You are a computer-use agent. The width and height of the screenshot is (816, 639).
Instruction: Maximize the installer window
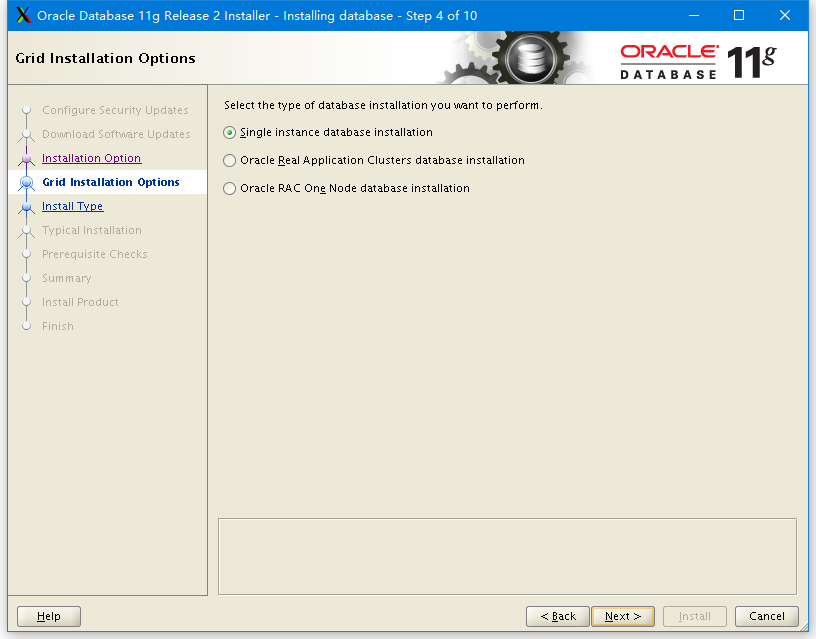(739, 16)
